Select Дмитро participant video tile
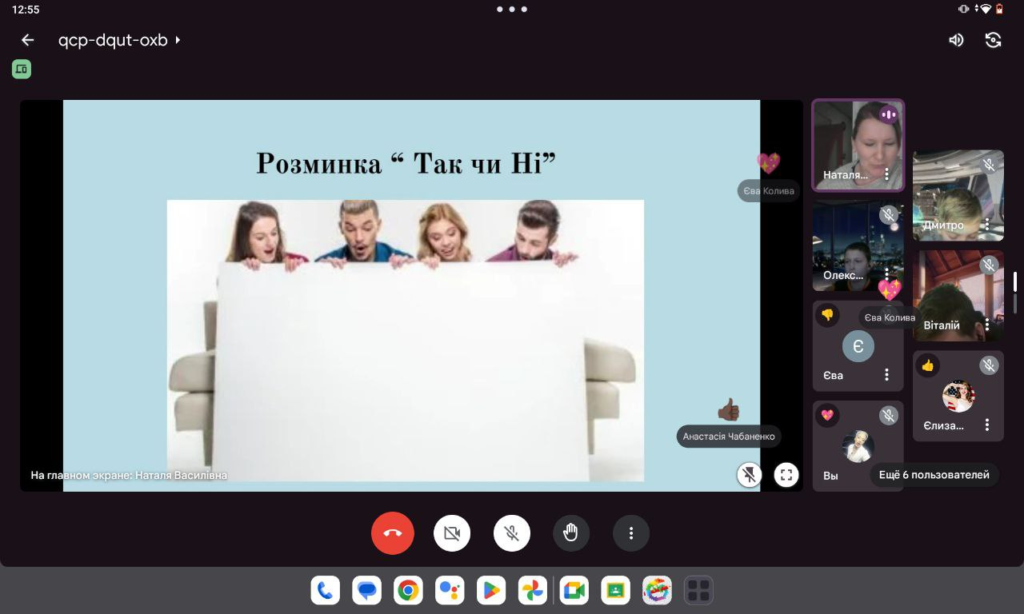 pyautogui.click(x=958, y=195)
